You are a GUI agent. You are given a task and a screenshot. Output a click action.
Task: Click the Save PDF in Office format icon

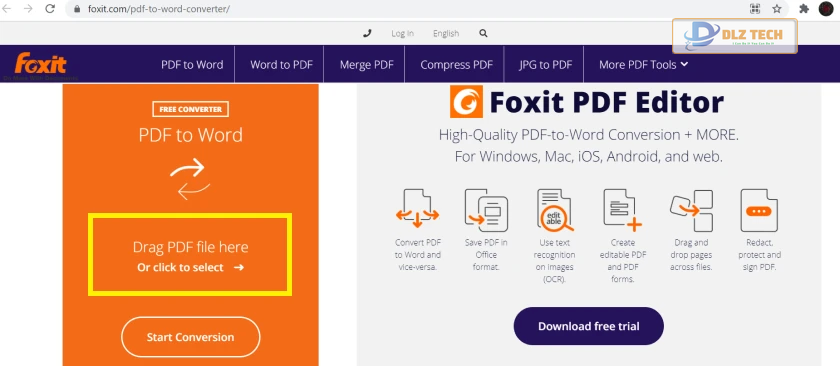(x=486, y=210)
